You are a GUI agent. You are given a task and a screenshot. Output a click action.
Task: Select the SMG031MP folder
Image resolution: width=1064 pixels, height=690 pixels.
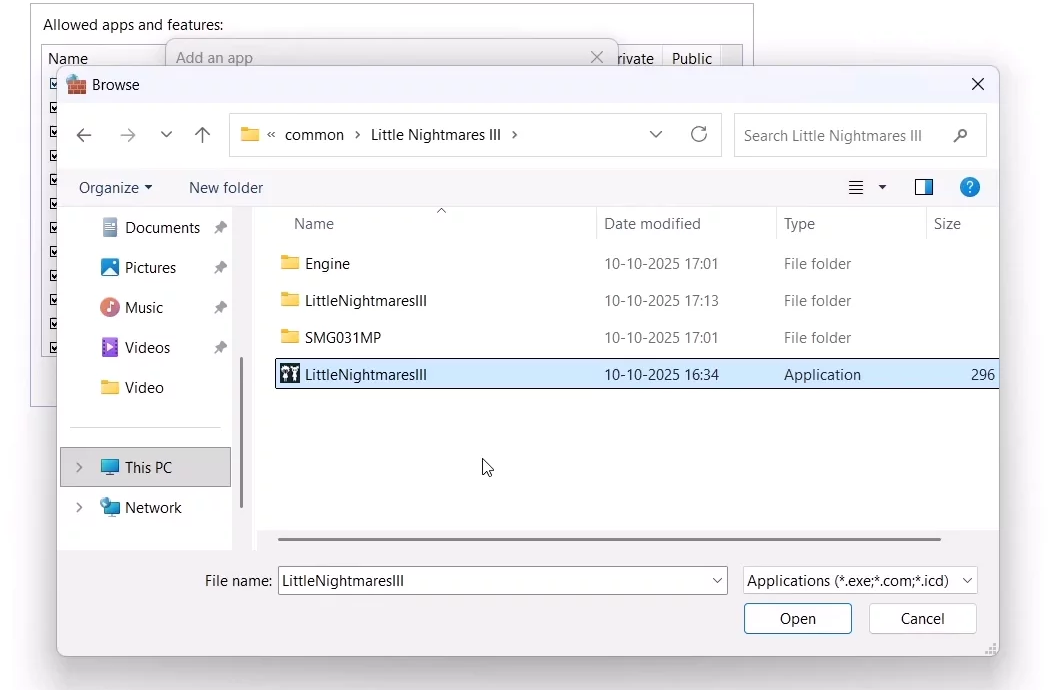(x=342, y=338)
